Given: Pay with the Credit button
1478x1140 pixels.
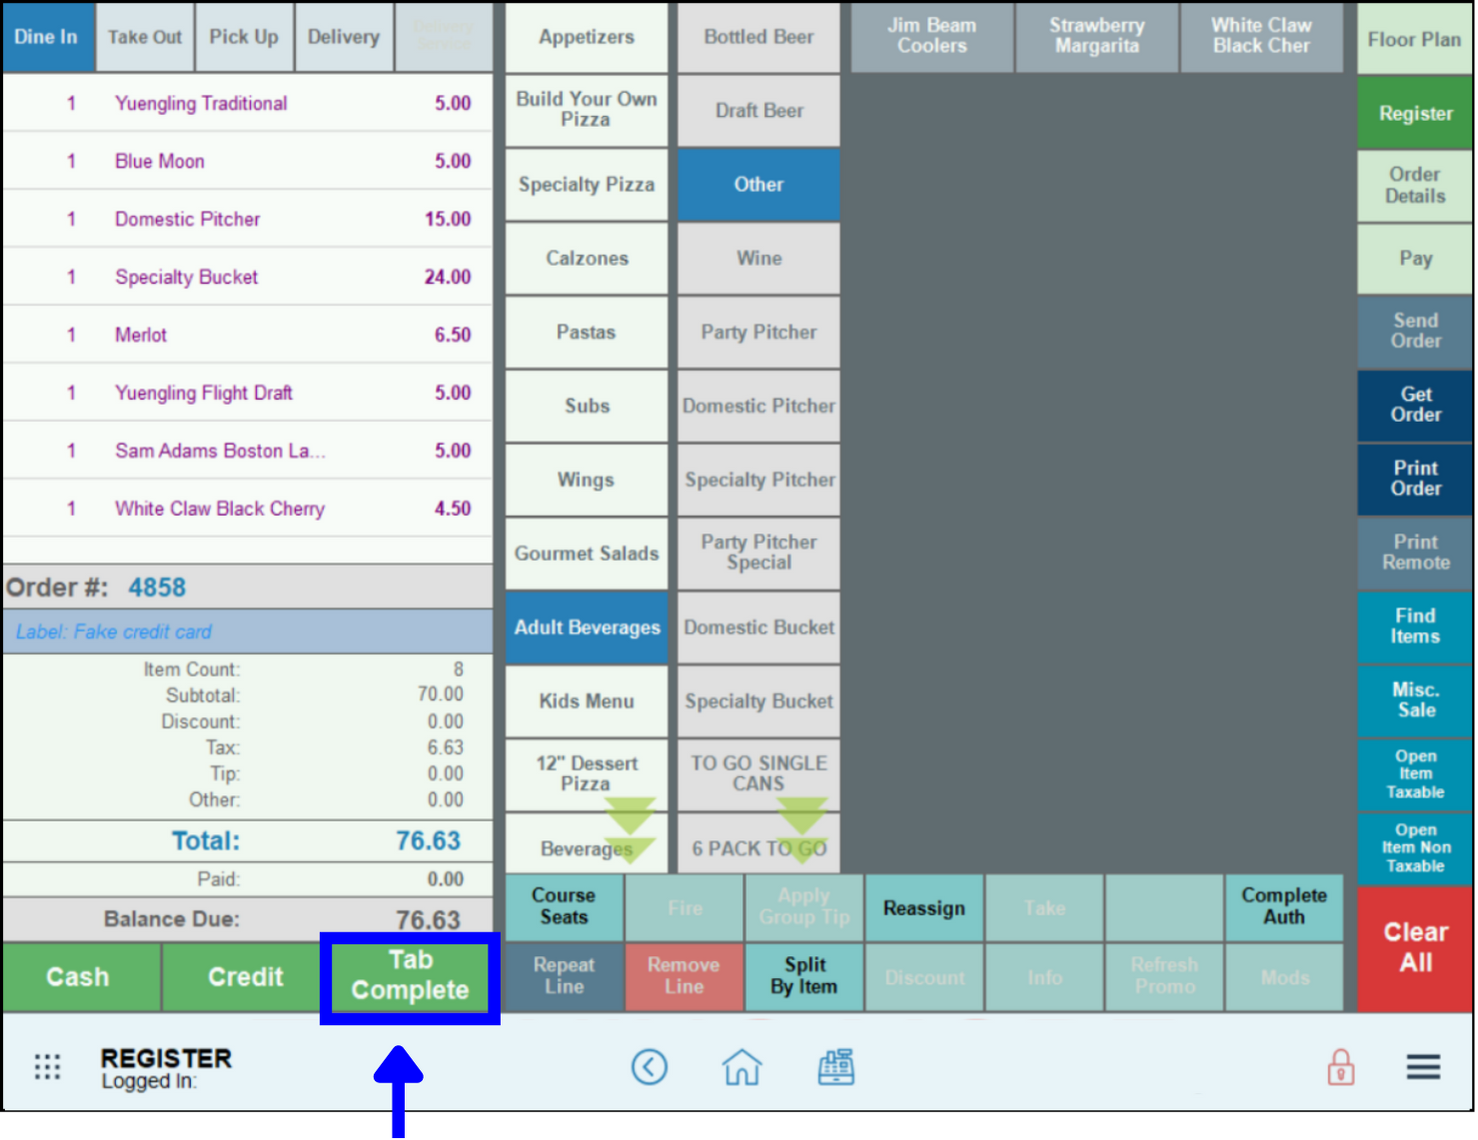Looking at the screenshot, I should coord(245,977).
